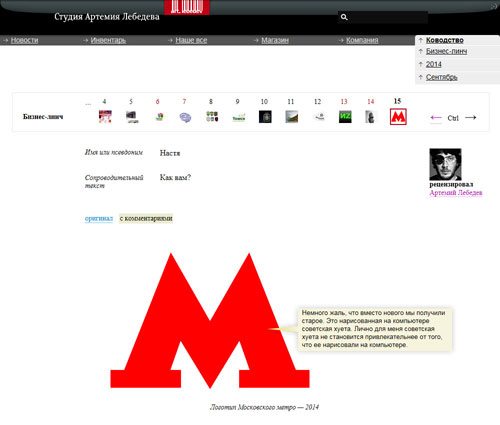Open the Магазин menu item
Image resolution: width=500 pixels, height=425 pixels.
(275, 40)
